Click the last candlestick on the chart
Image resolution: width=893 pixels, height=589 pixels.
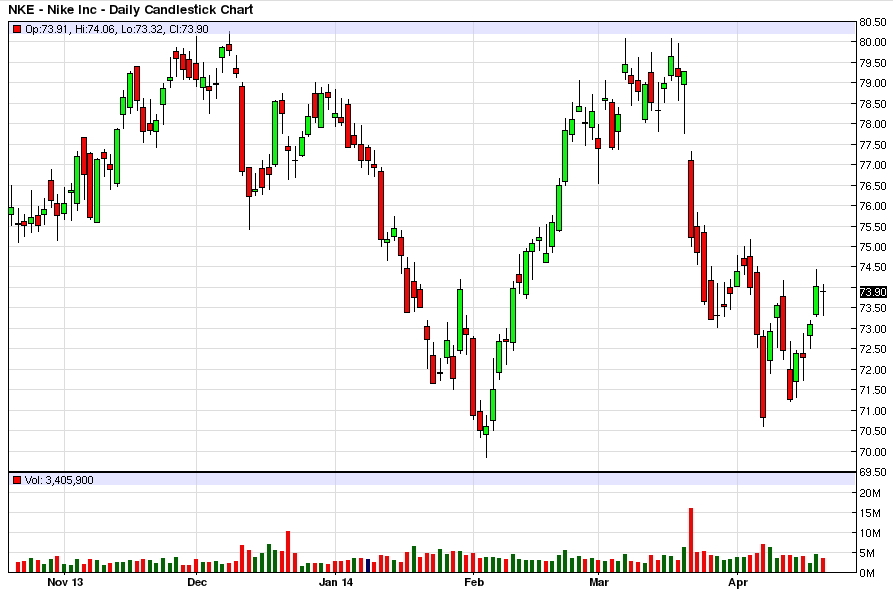point(823,300)
